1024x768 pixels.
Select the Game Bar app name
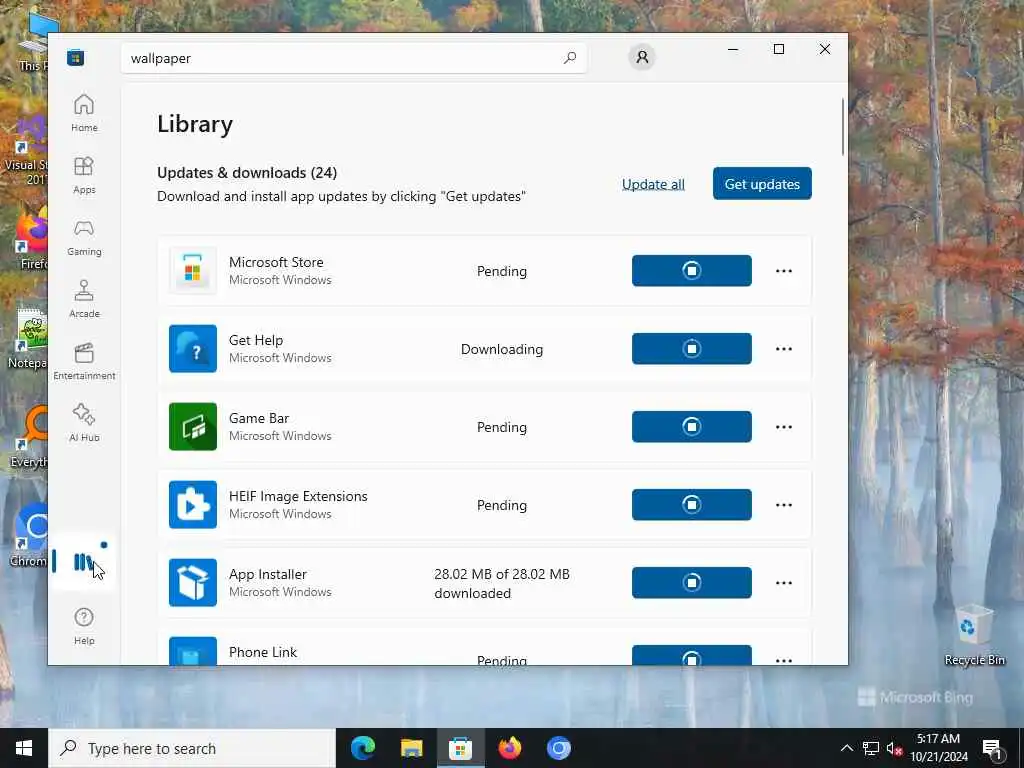[x=259, y=418]
